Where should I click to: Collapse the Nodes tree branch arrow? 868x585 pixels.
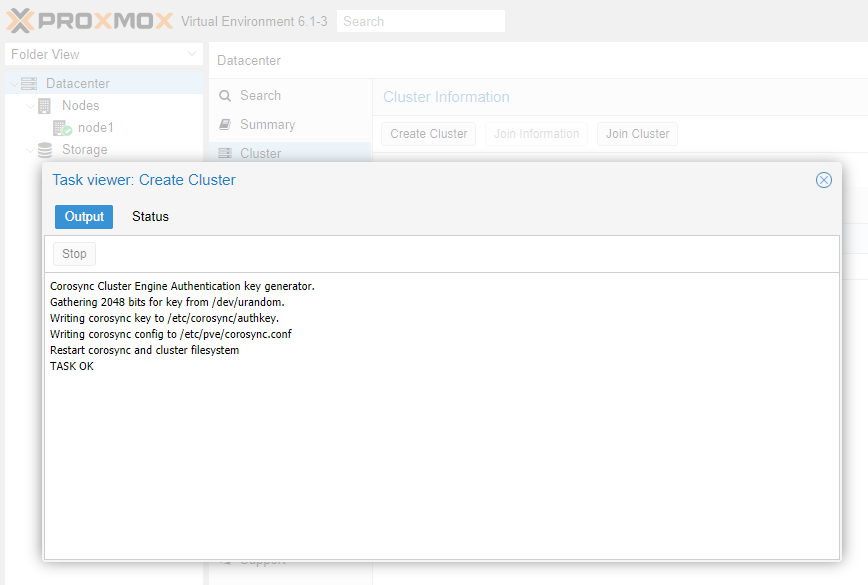coord(30,106)
